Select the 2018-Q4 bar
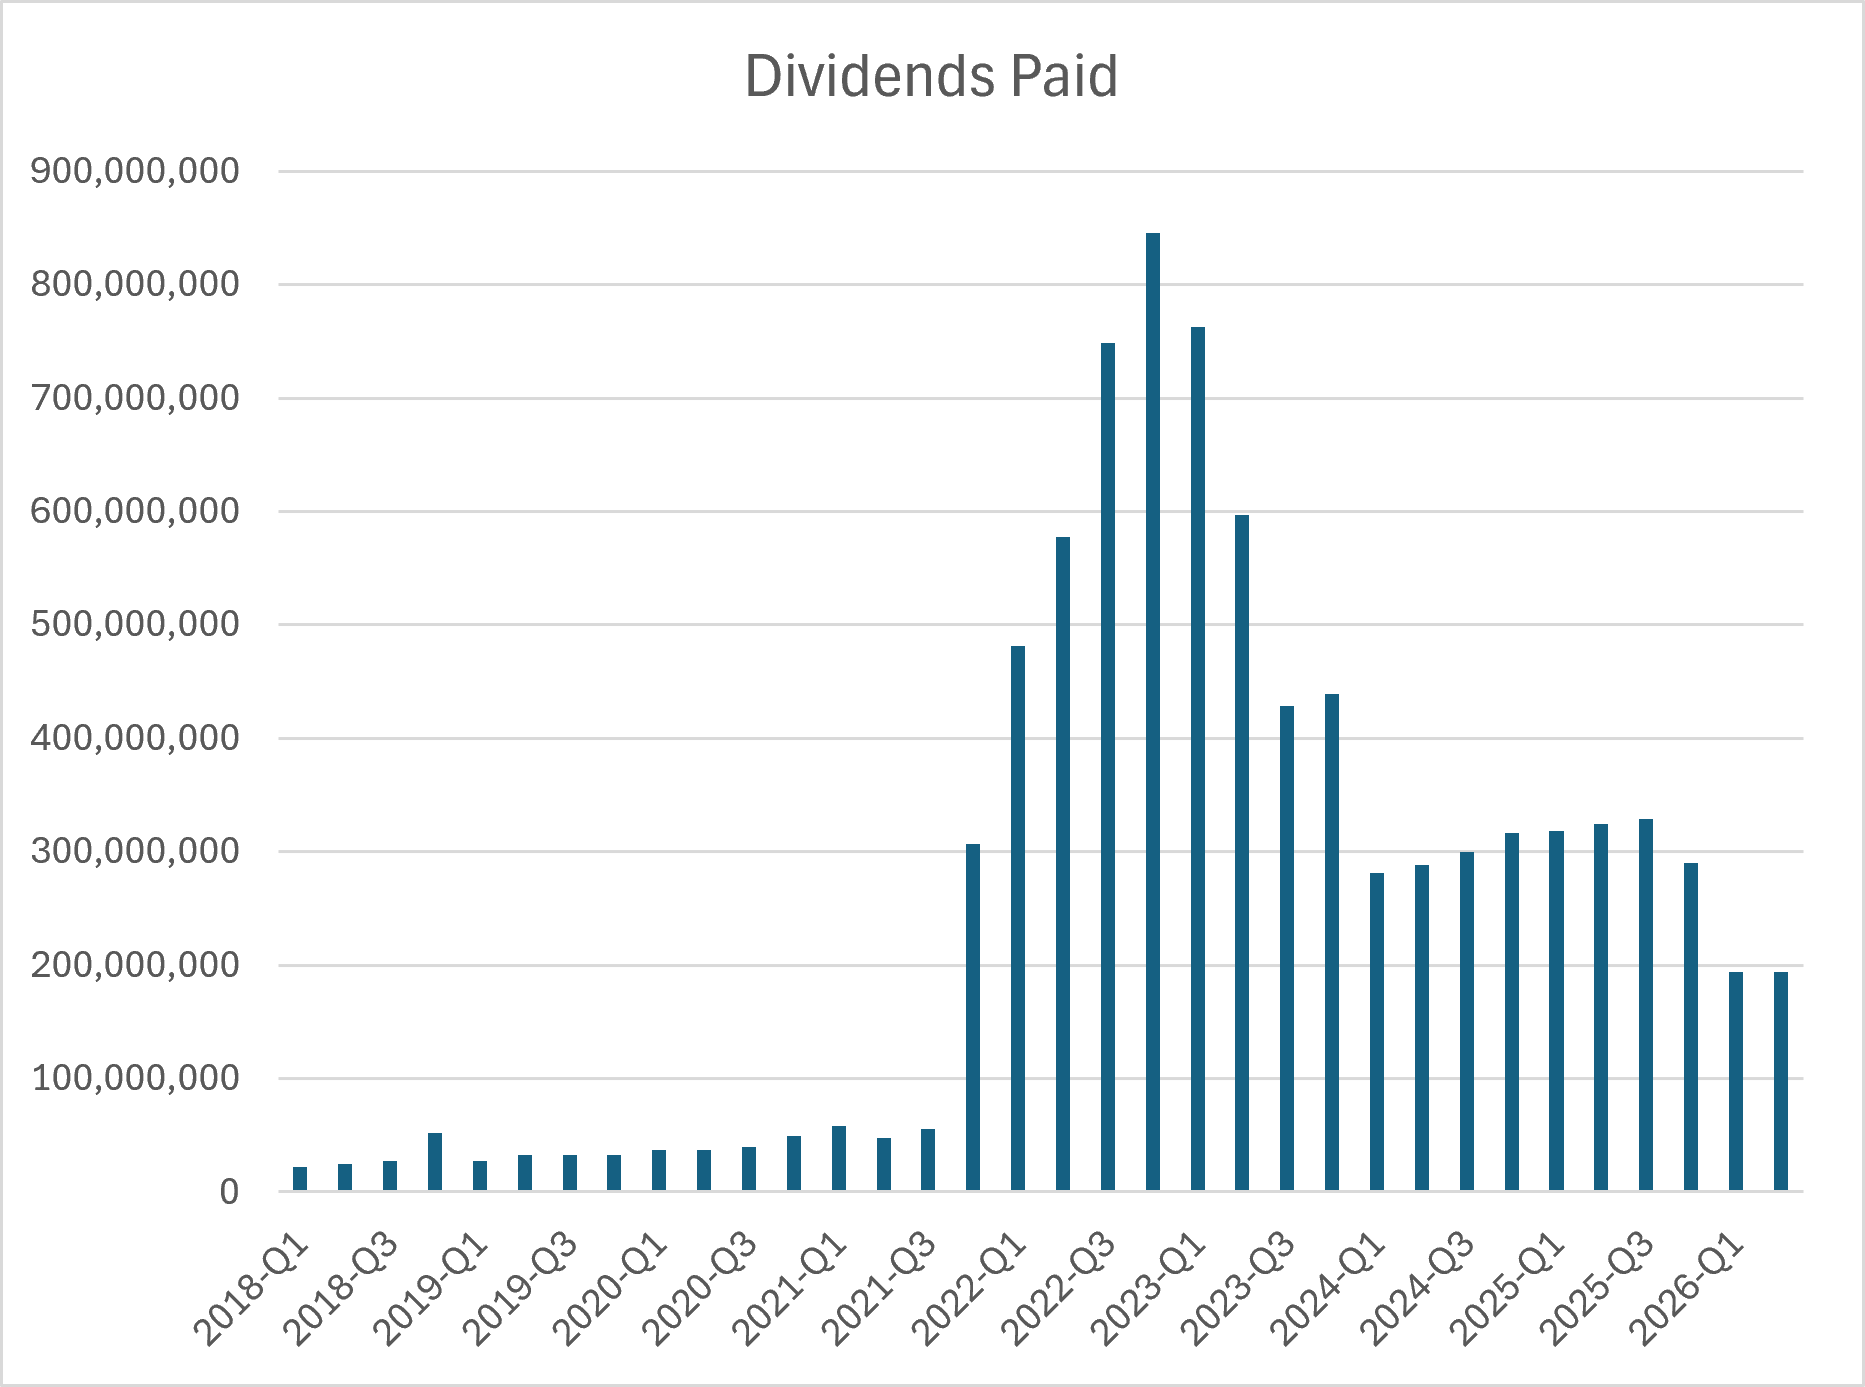The height and width of the screenshot is (1387, 1865). point(435,1162)
